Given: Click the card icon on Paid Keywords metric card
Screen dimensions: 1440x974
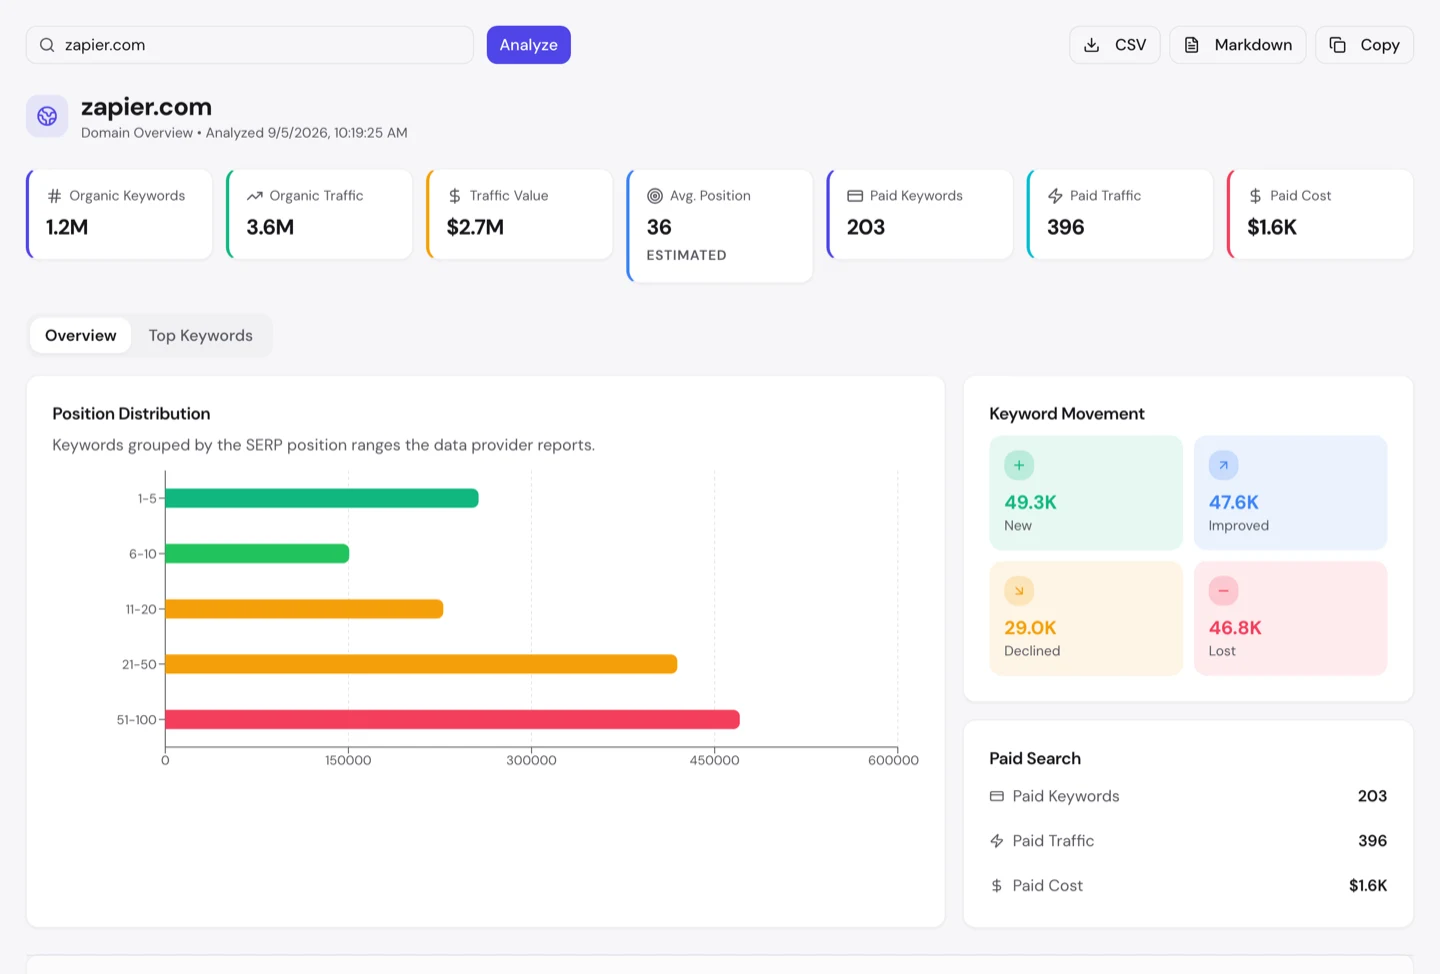Looking at the screenshot, I should click(x=855, y=196).
